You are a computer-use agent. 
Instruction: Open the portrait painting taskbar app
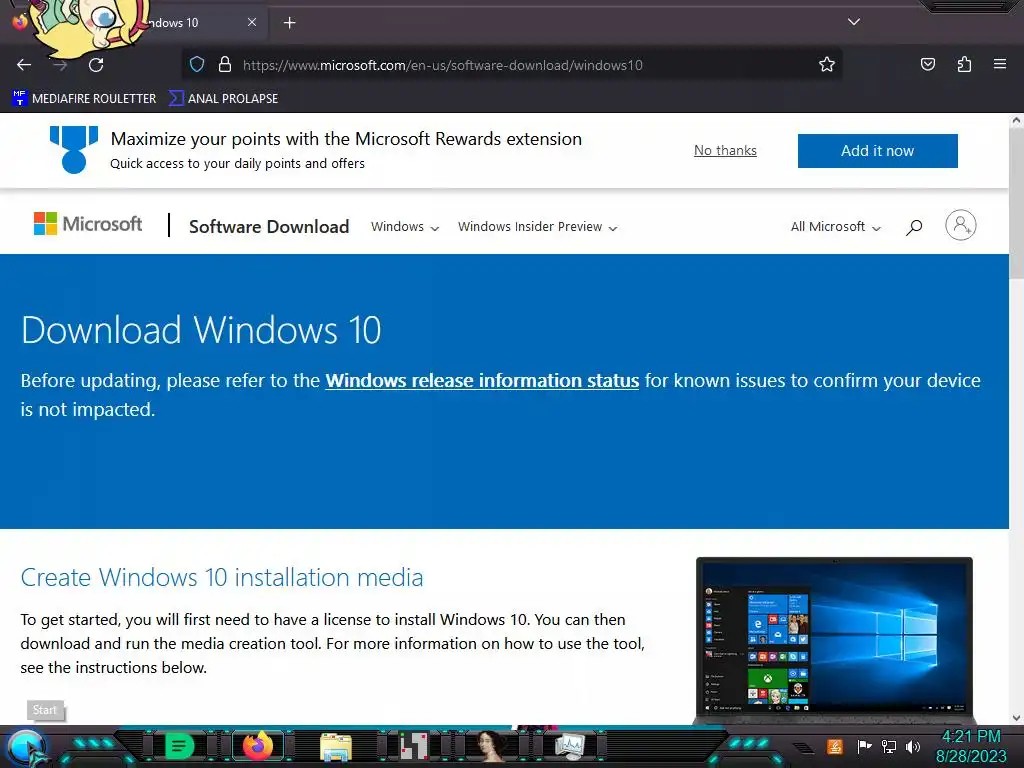[492, 746]
